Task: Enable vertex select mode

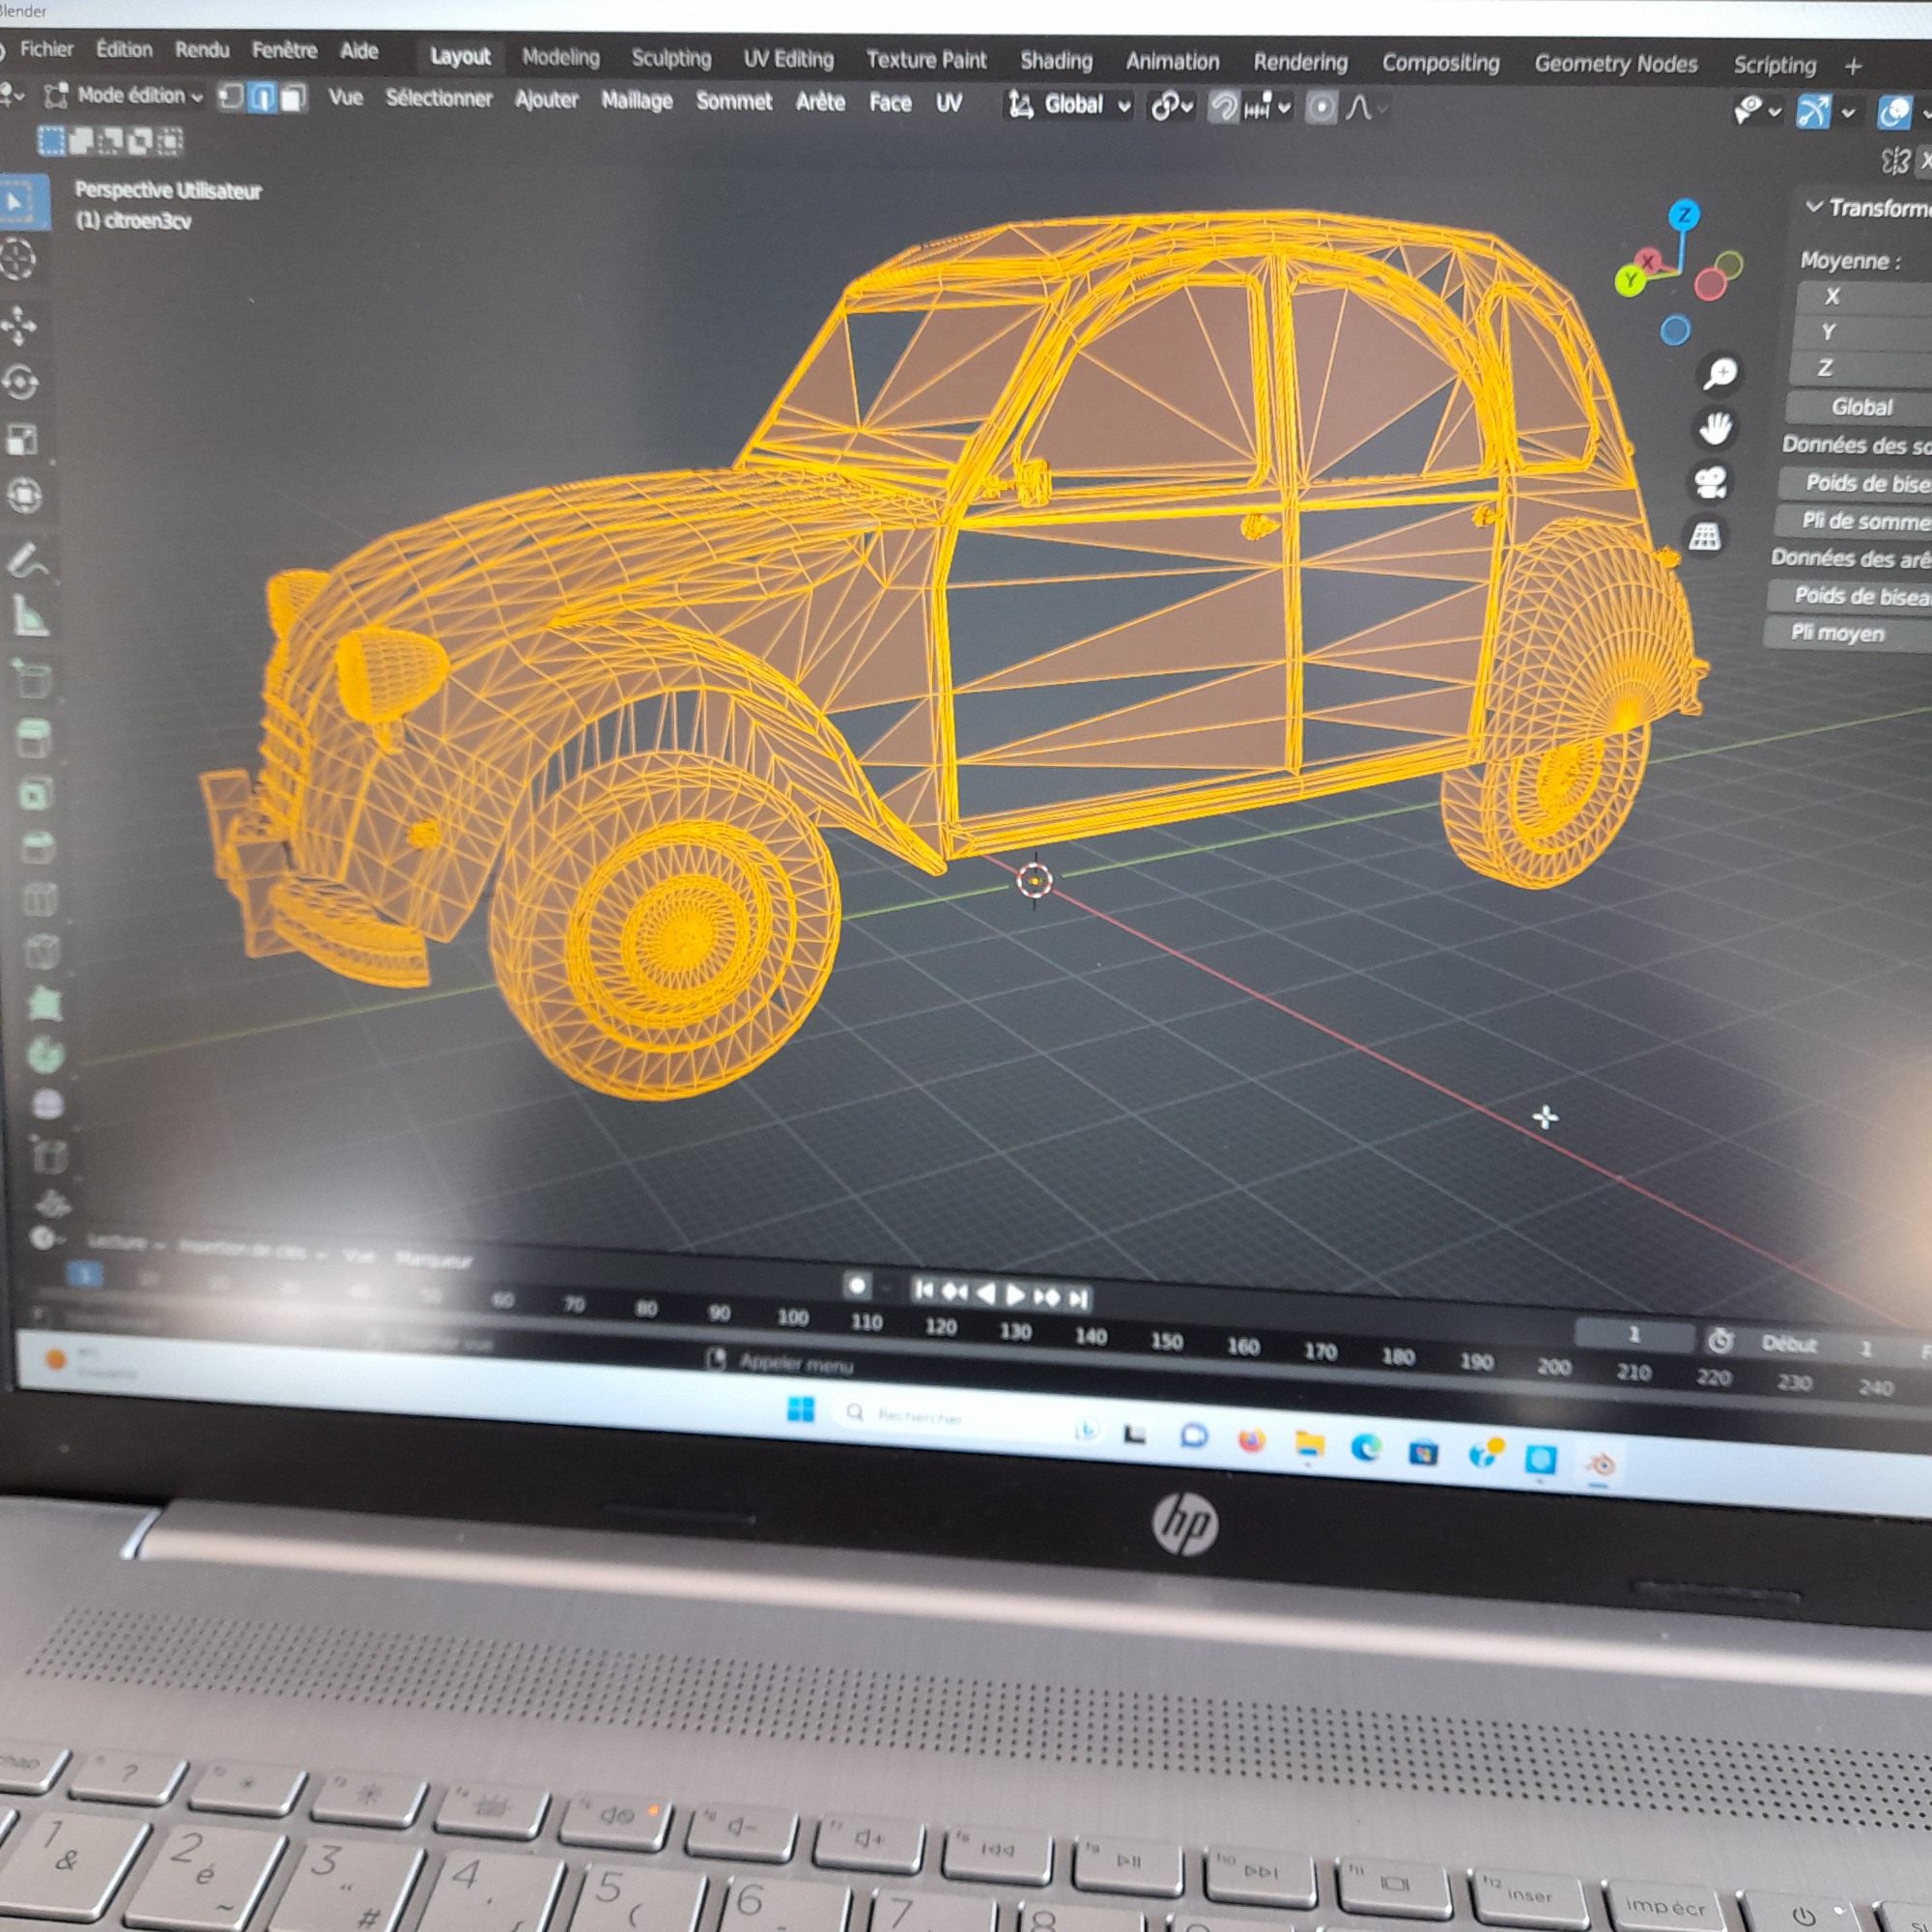Action: pos(231,97)
